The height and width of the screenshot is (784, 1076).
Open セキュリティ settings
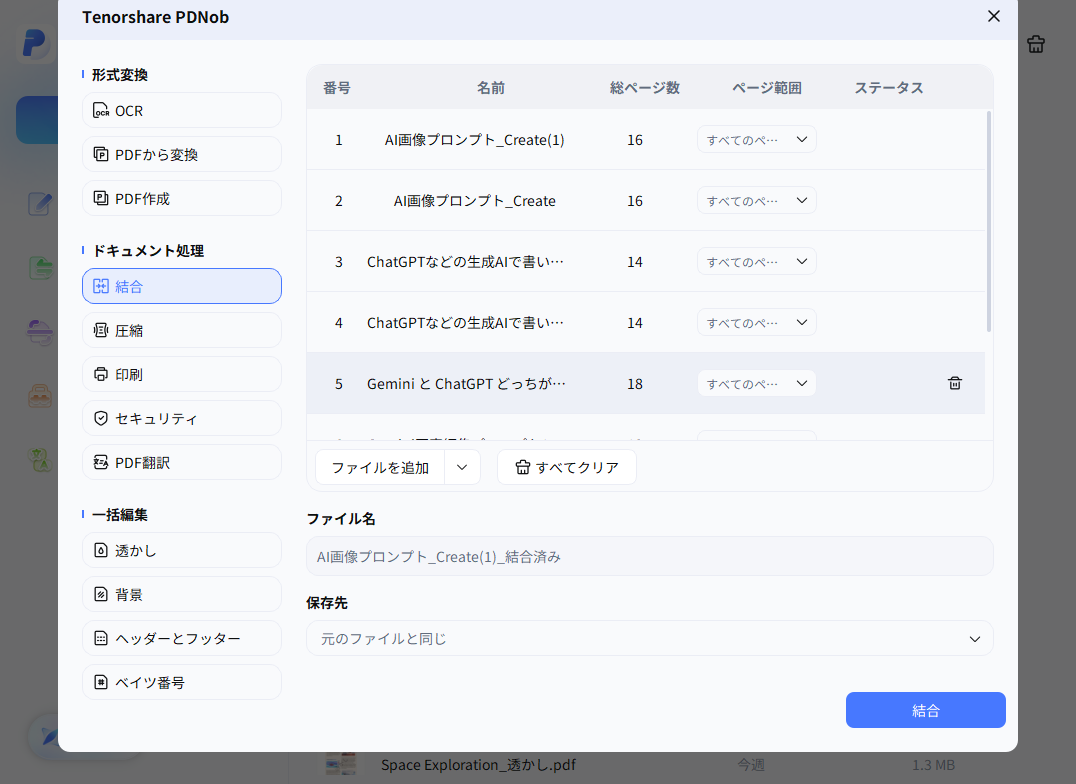click(182, 418)
